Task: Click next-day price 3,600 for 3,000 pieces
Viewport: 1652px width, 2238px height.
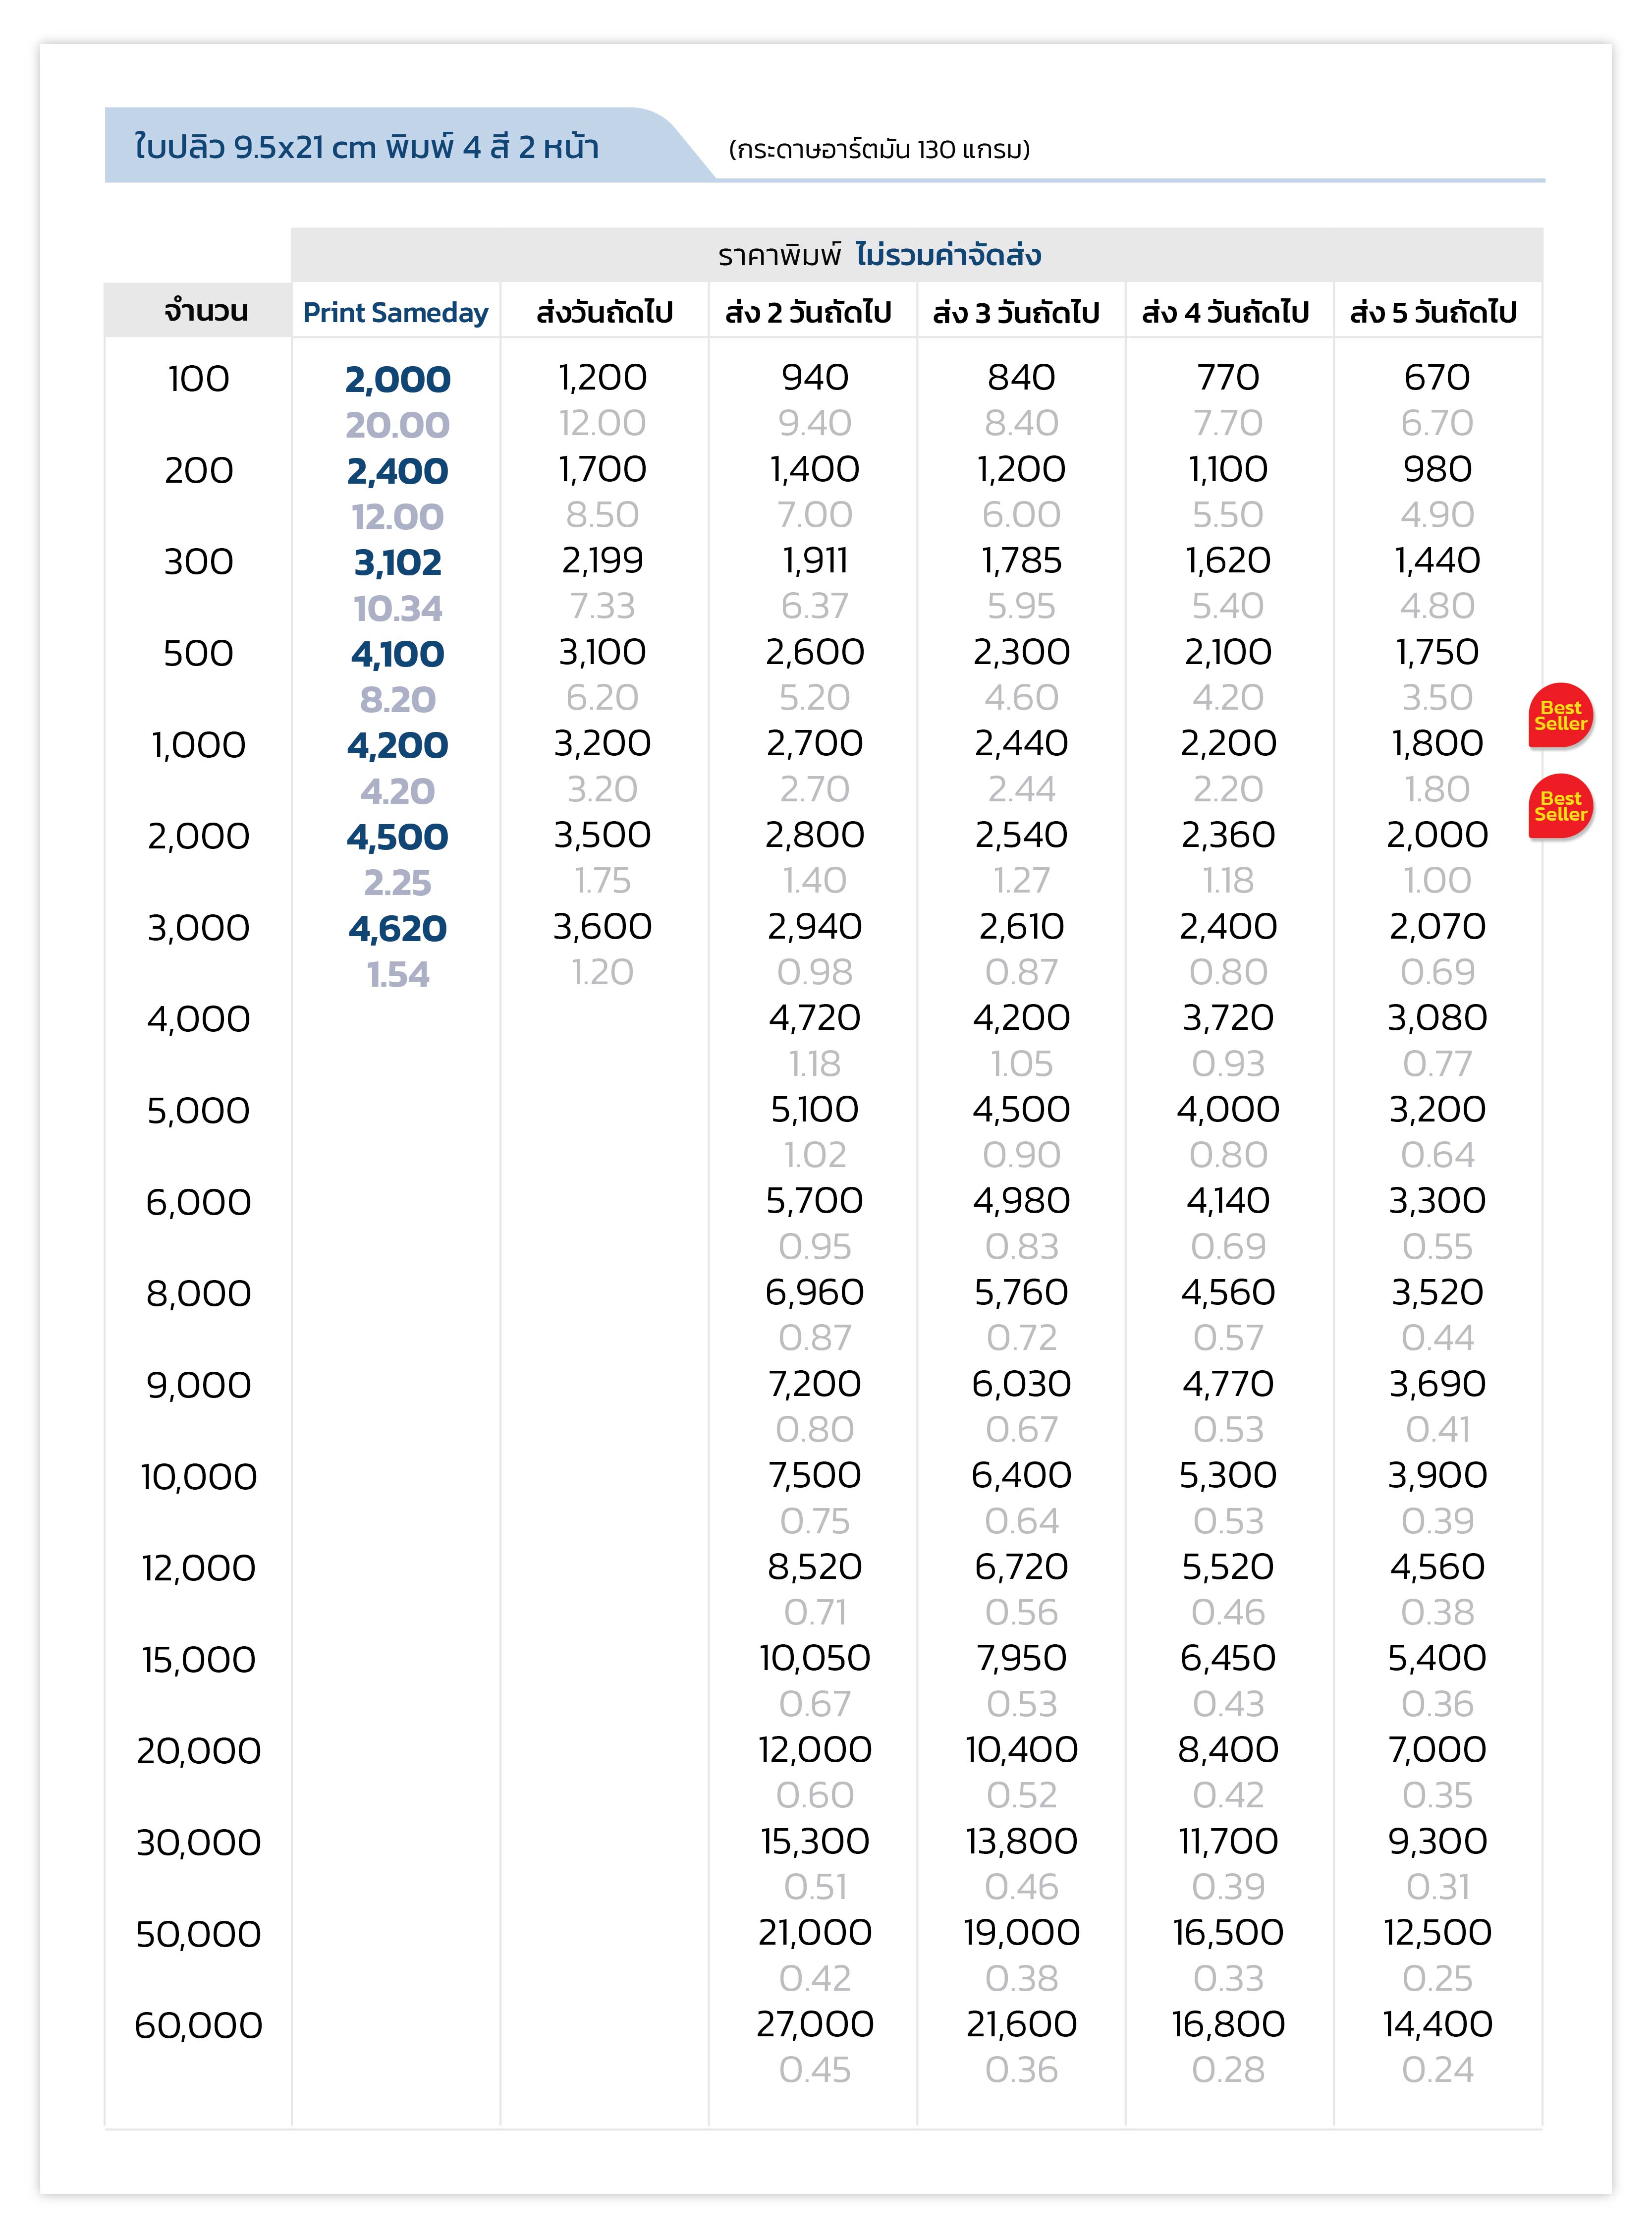Action: click(x=602, y=926)
